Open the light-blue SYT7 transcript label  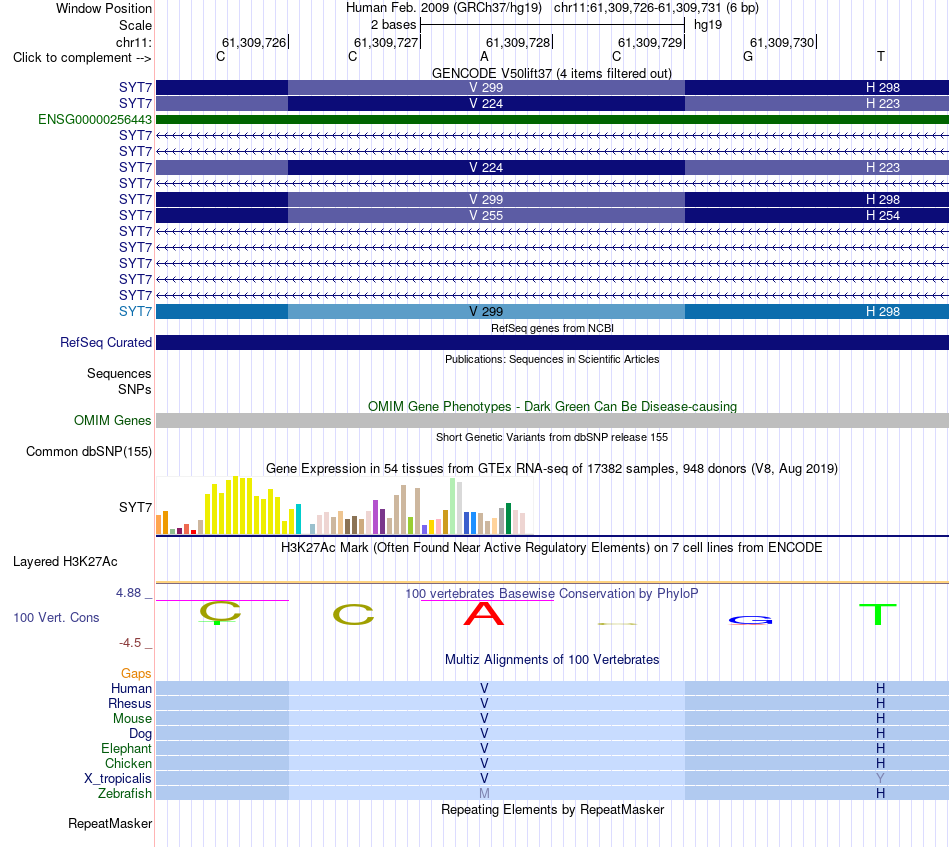pos(135,311)
